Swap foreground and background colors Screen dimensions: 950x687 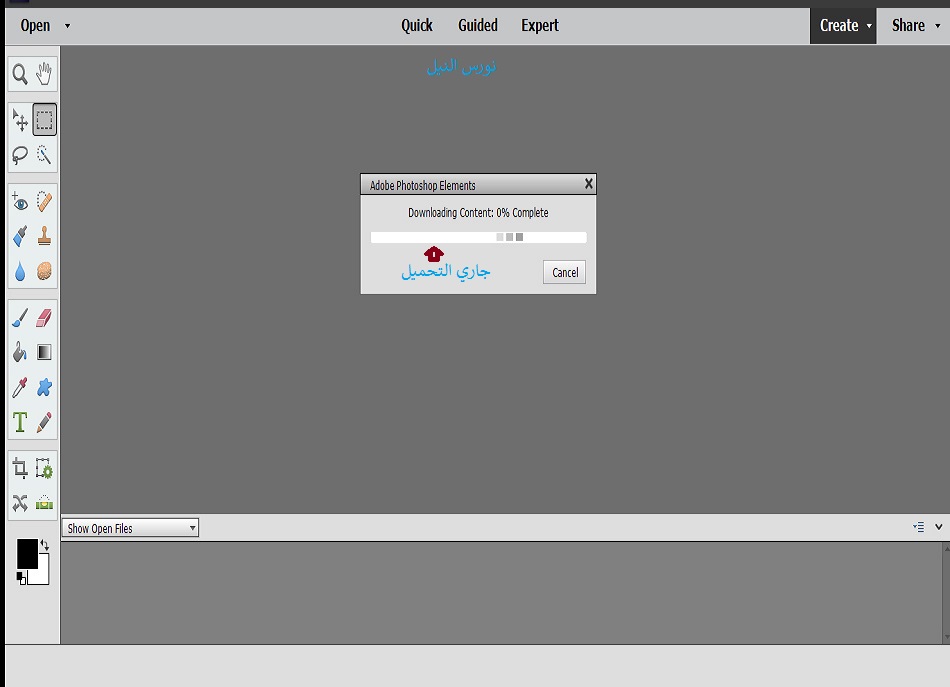(x=44, y=545)
